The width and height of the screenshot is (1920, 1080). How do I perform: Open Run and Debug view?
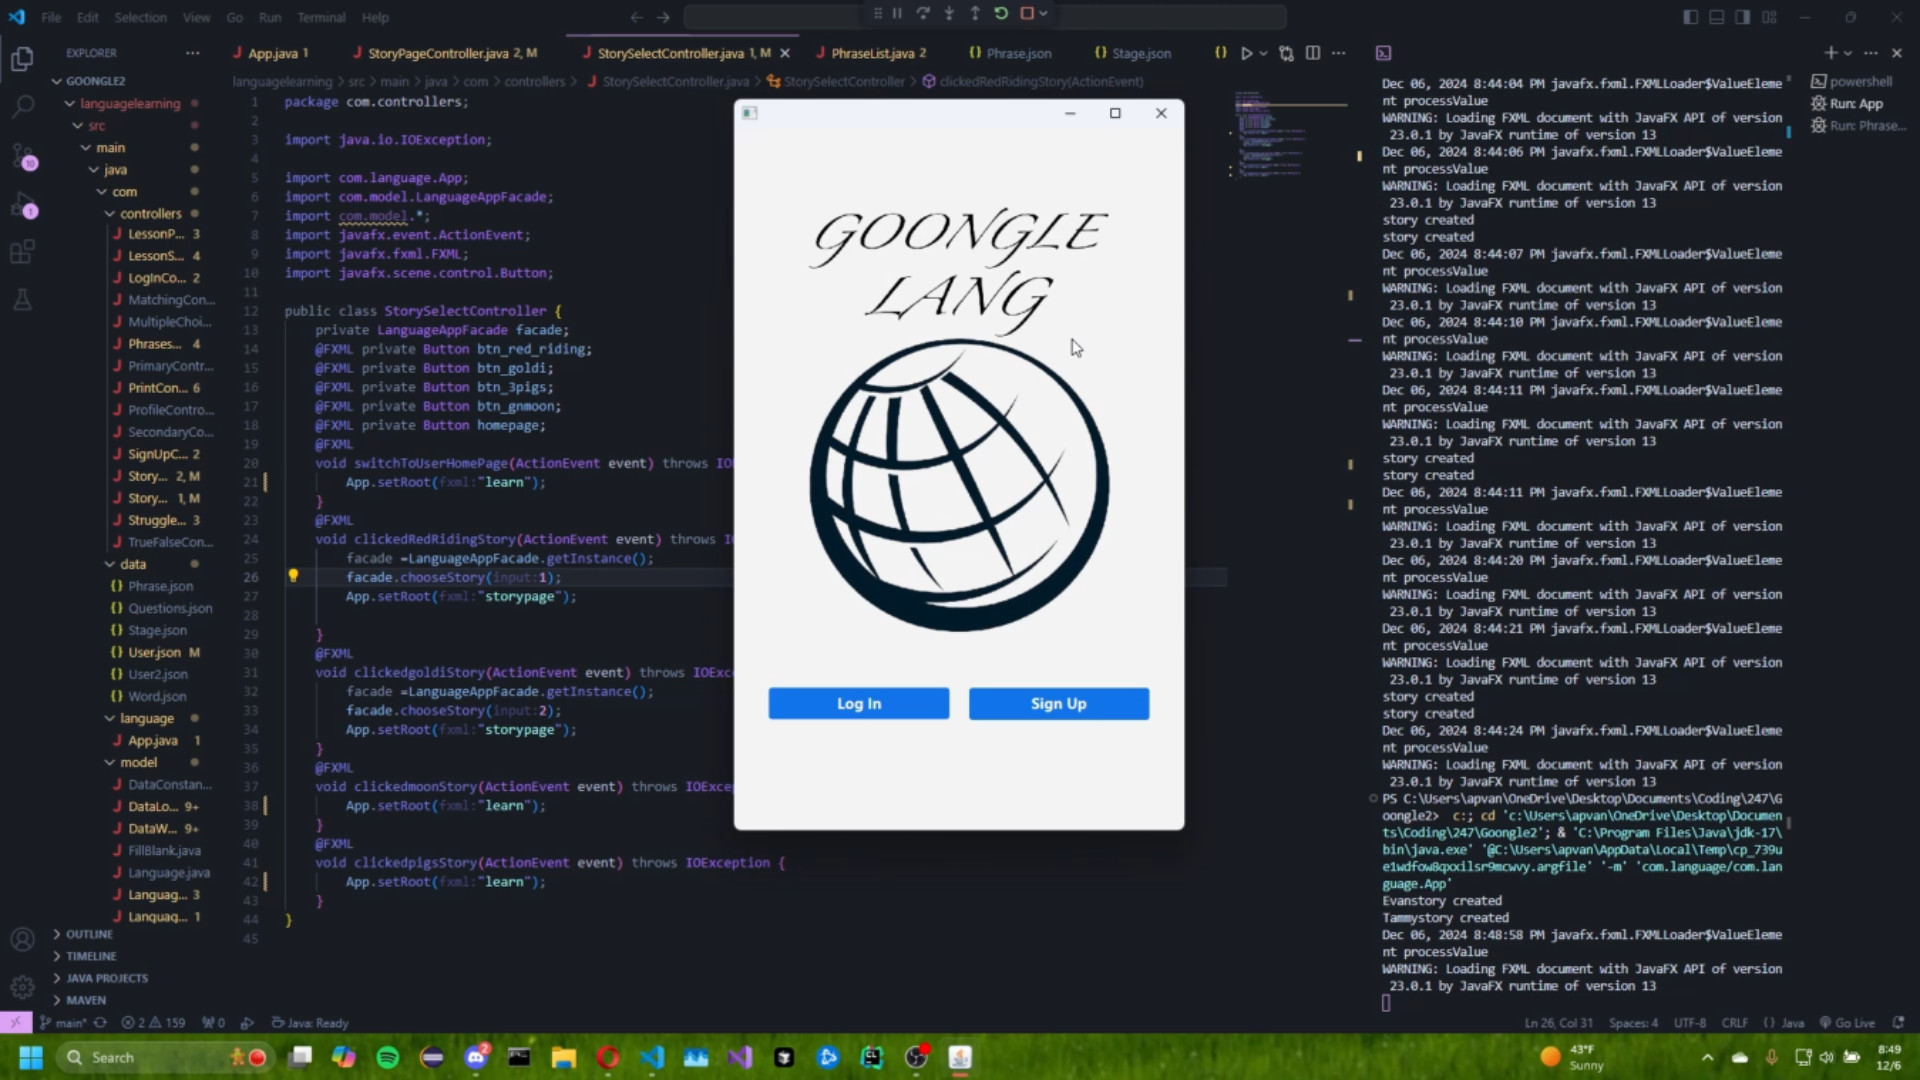(22, 205)
